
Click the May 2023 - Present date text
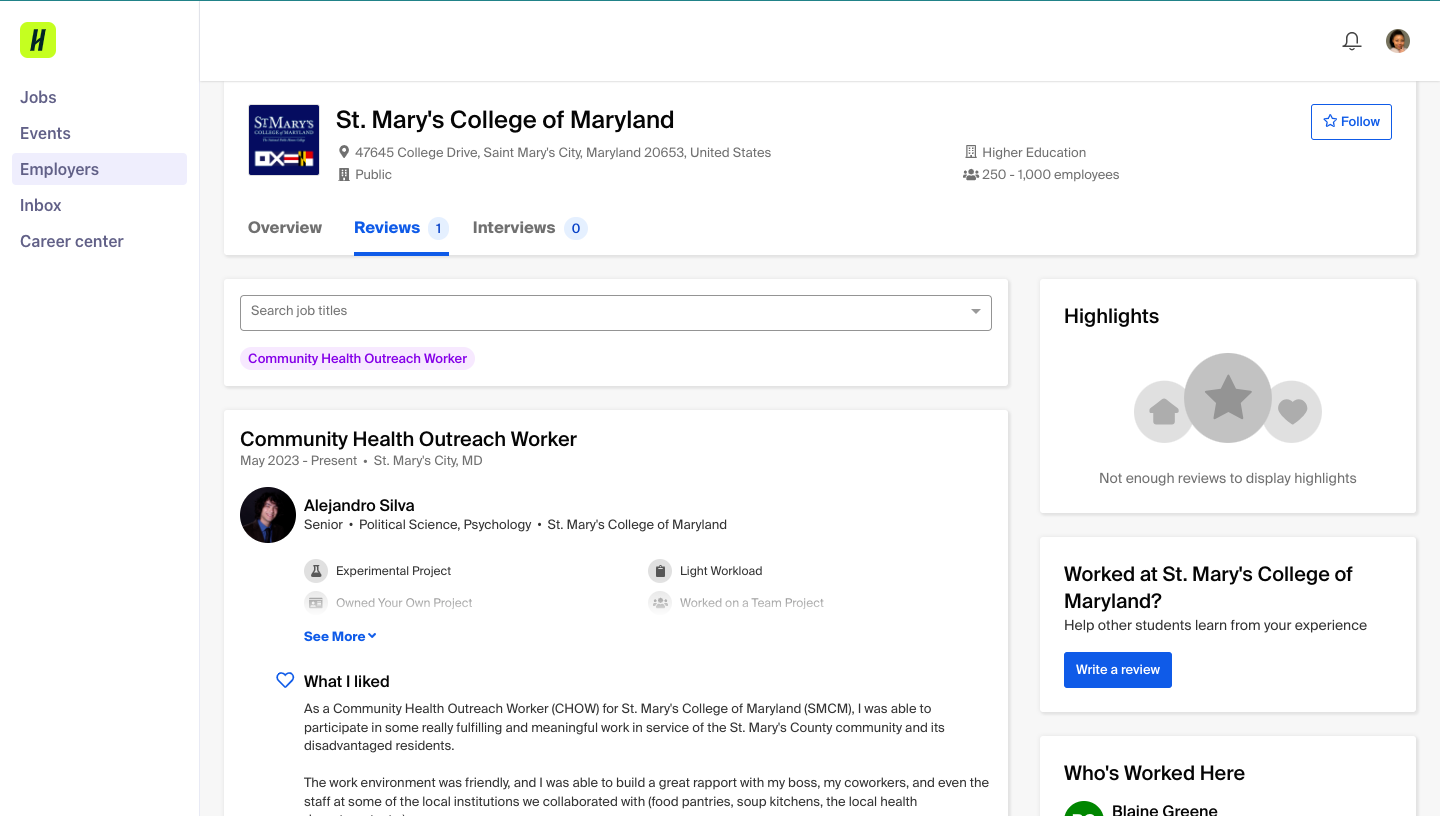coord(298,461)
